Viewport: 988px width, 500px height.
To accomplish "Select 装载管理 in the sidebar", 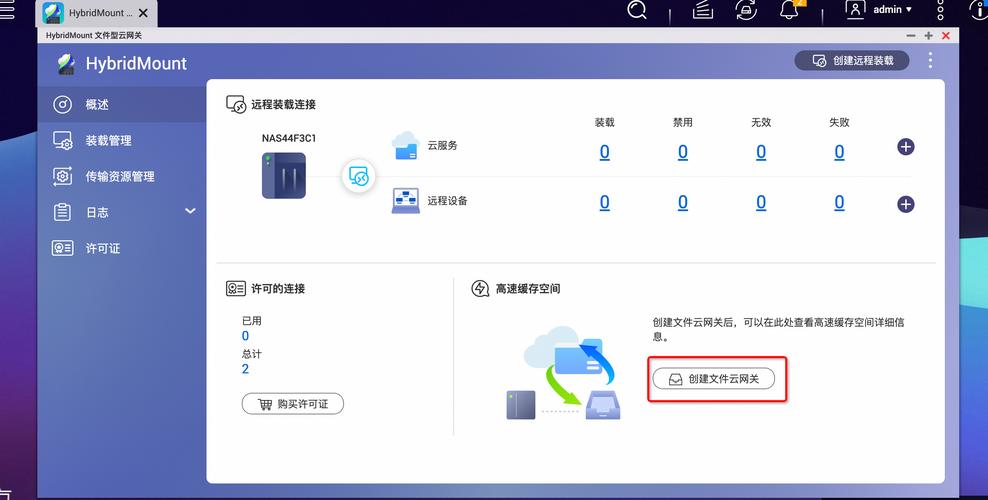I will coord(122,140).
